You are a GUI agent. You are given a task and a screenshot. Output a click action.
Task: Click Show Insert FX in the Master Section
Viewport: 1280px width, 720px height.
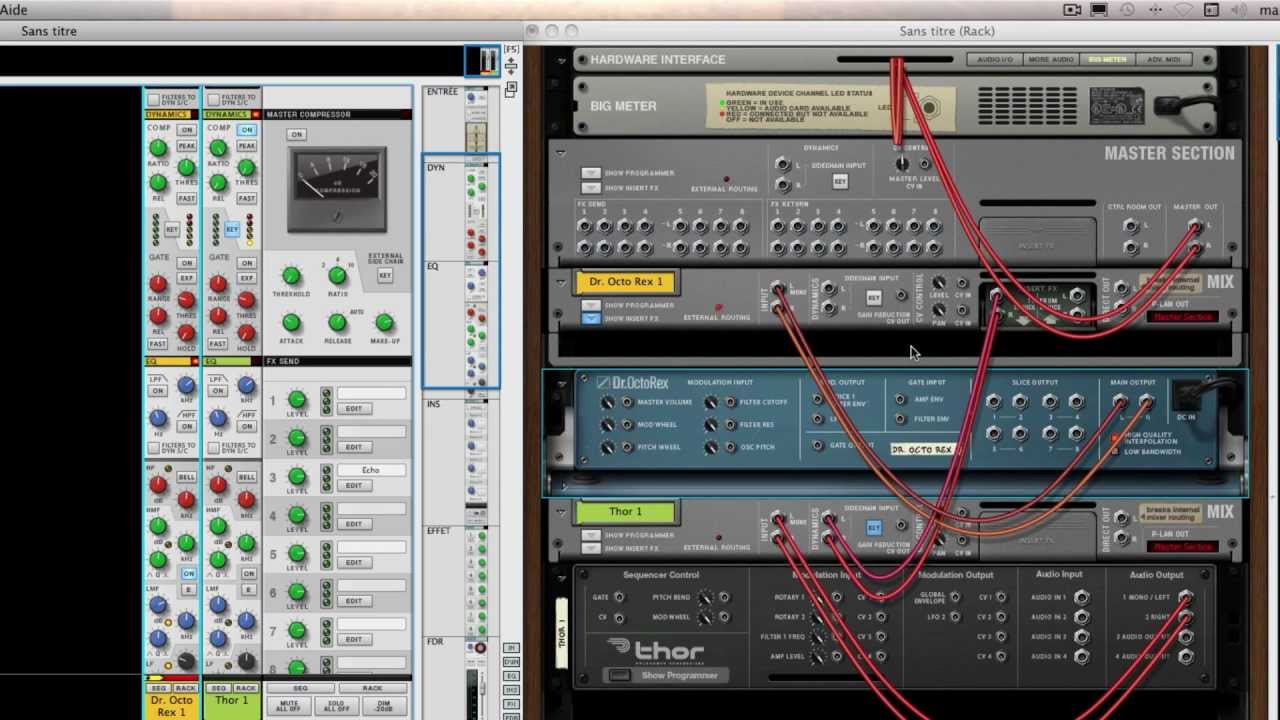tap(591, 187)
